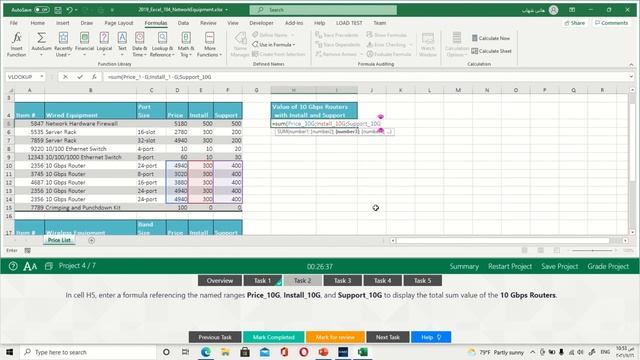Switch to the Page Layout tab

pyautogui.click(x=119, y=23)
